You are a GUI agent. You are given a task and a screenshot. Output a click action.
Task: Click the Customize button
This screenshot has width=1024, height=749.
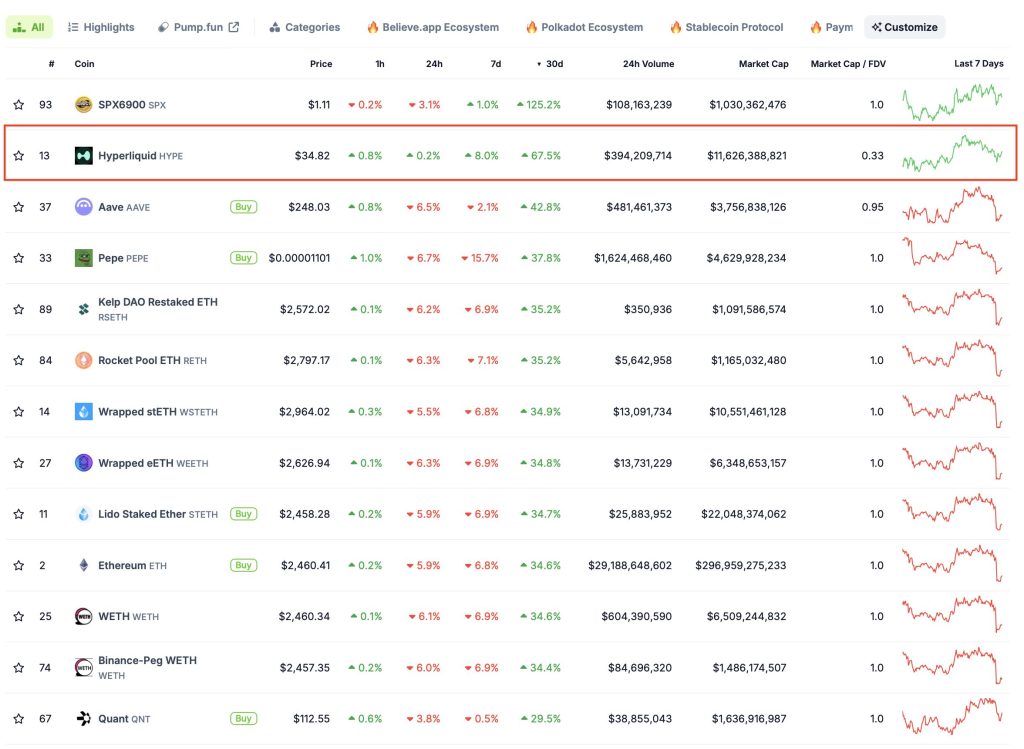(x=904, y=27)
